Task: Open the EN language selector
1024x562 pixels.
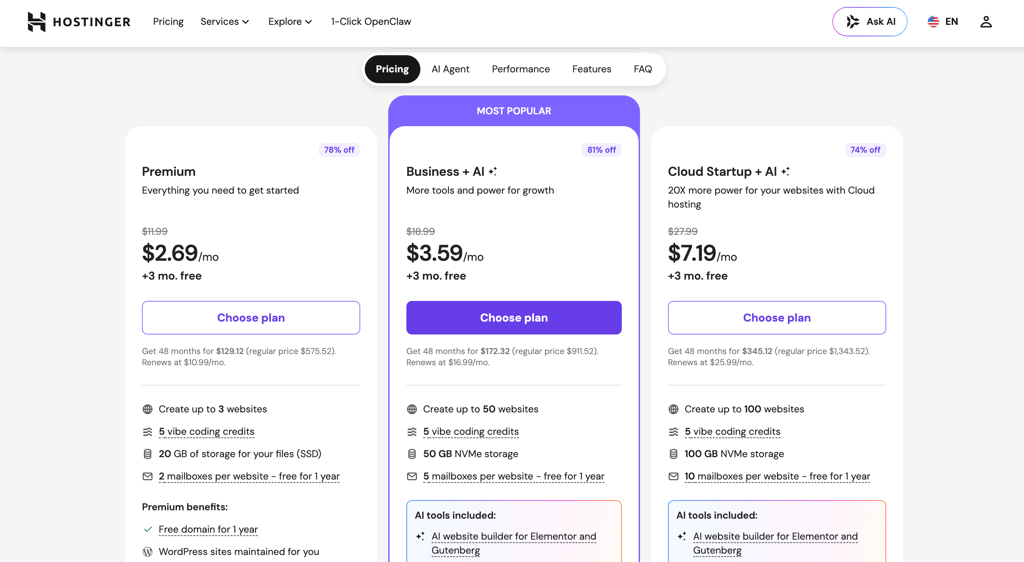Action: 943,22
